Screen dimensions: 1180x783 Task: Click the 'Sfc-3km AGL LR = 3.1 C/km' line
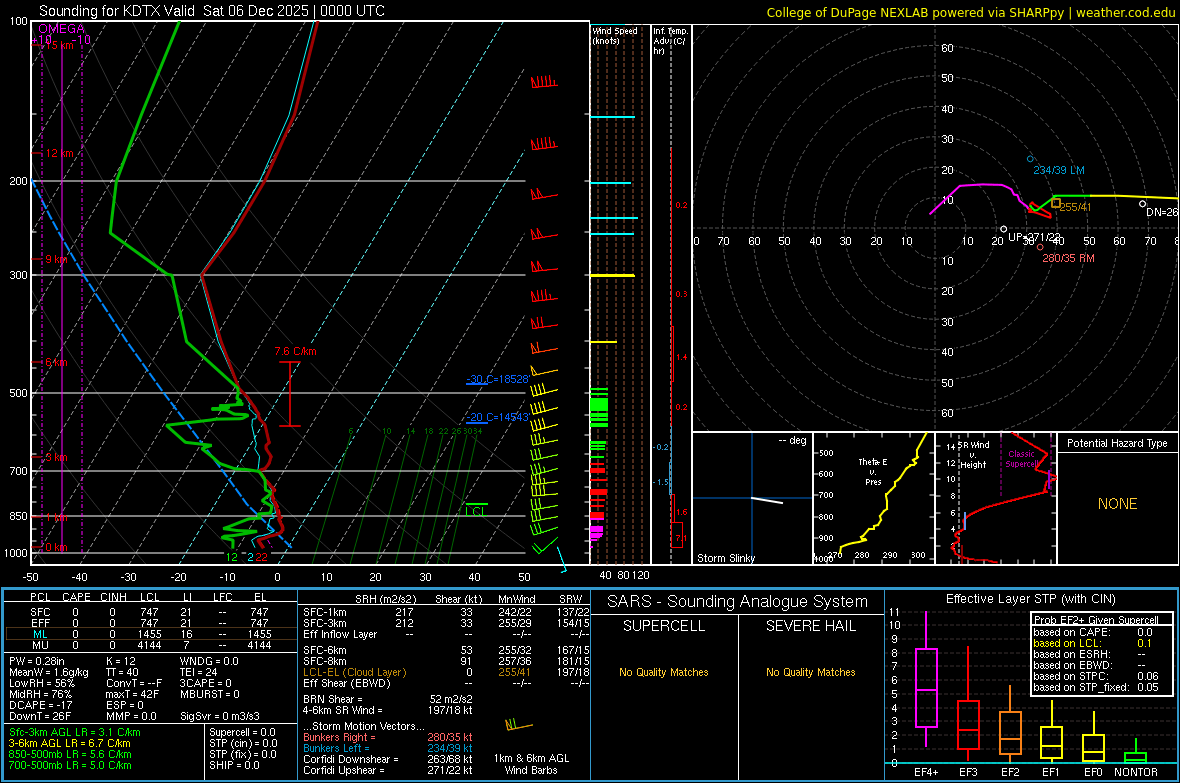[x=75, y=732]
